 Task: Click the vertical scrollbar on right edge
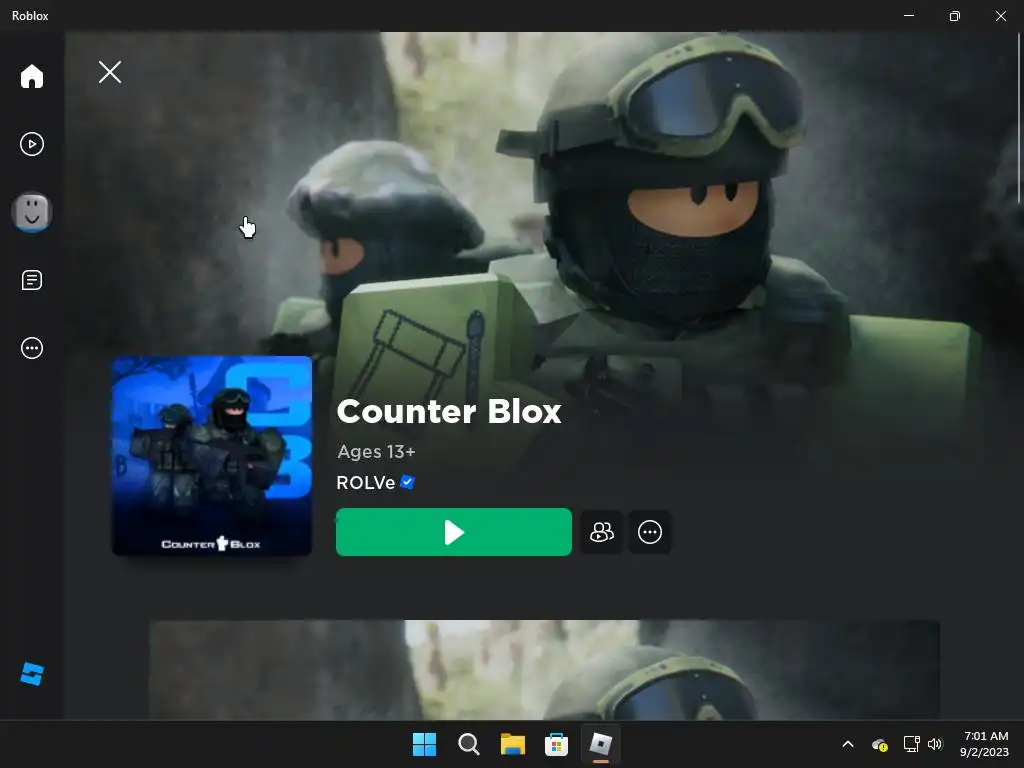(x=1019, y=118)
